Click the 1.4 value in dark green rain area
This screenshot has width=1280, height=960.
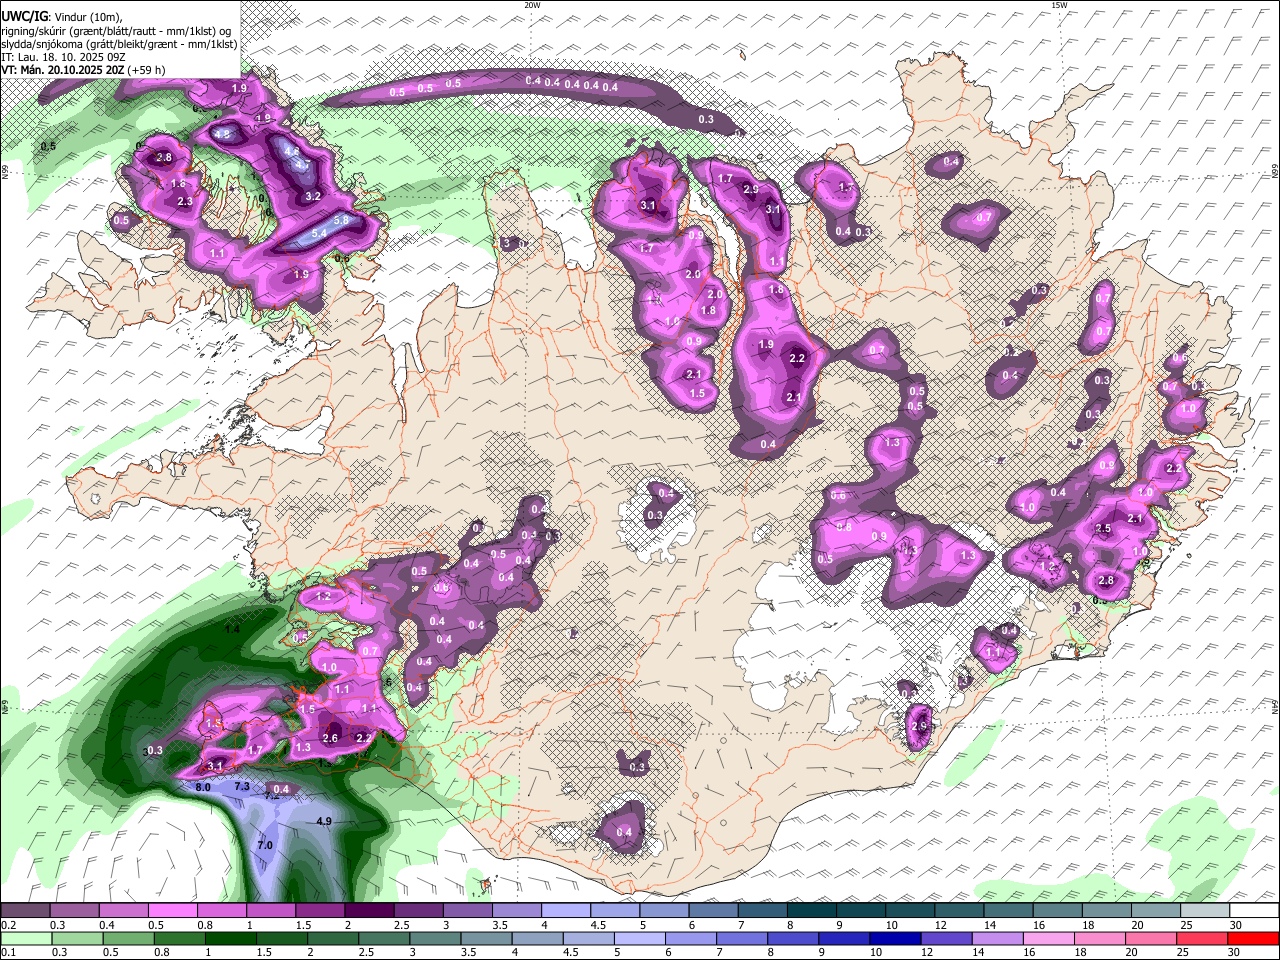[x=232, y=629]
